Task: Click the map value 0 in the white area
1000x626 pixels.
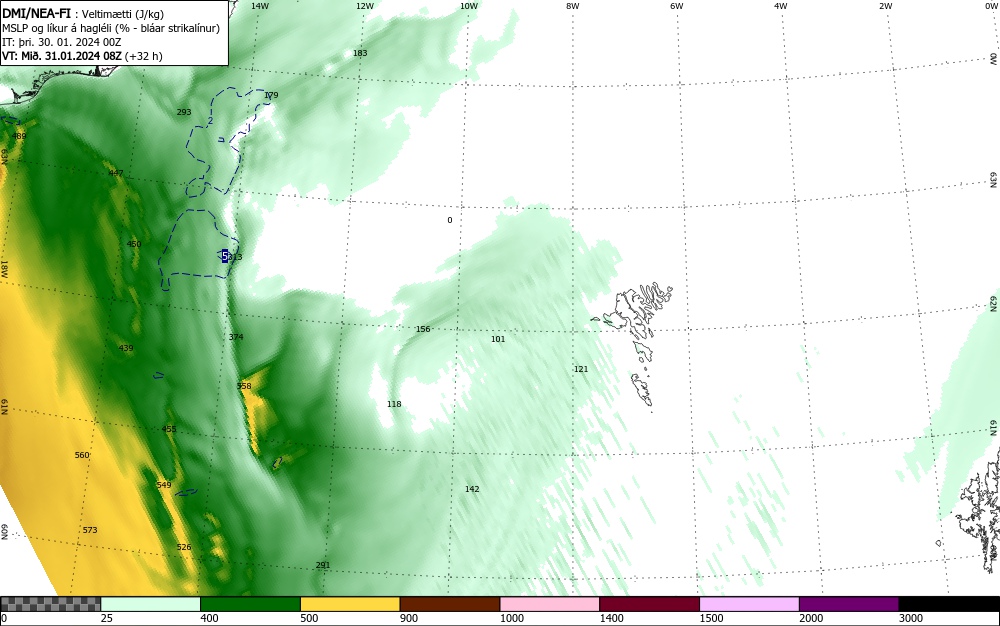Action: click(x=450, y=220)
